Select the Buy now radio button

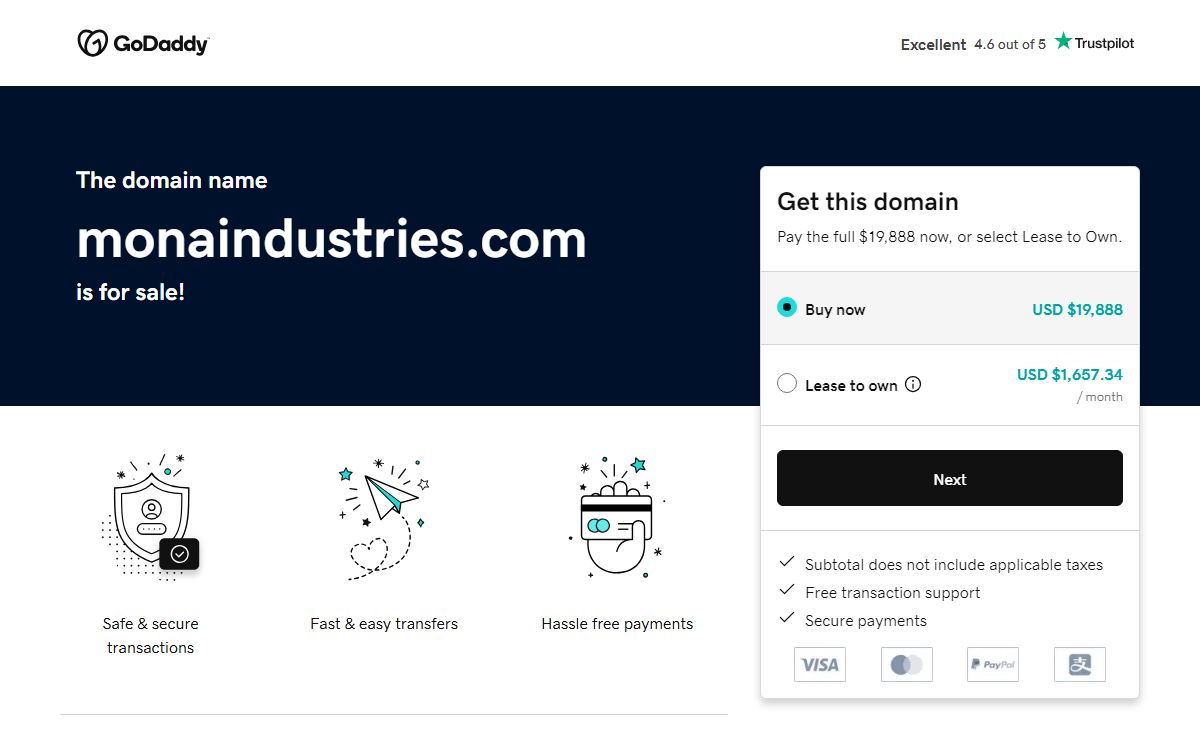[787, 308]
